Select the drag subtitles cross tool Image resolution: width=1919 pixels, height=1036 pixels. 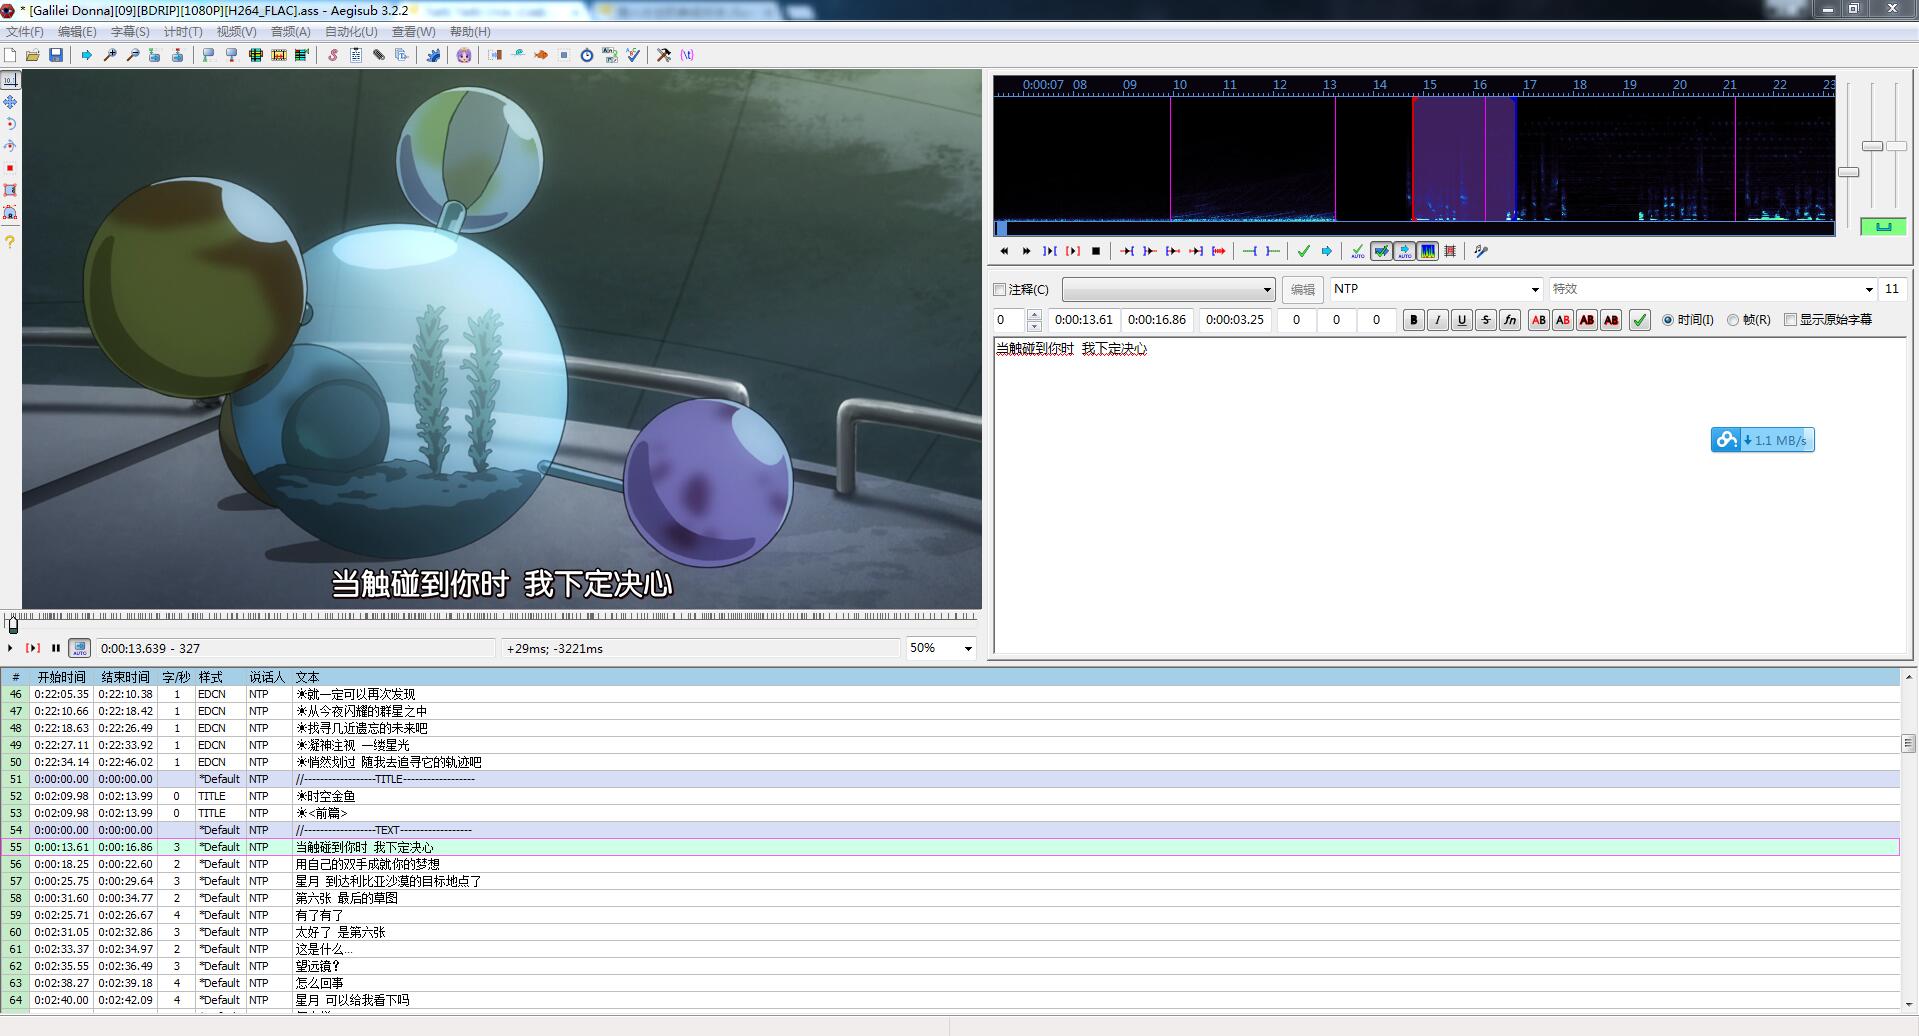click(10, 102)
